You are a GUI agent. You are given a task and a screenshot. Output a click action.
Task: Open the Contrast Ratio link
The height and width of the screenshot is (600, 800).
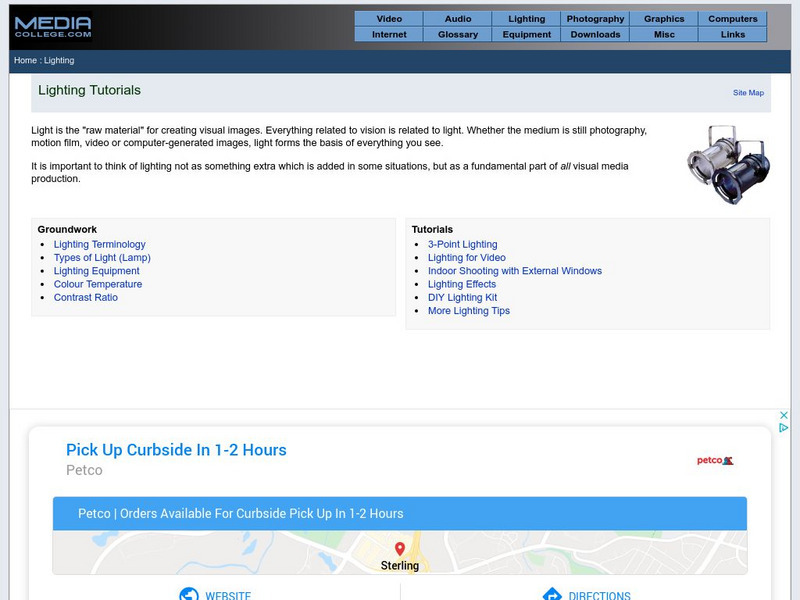click(x=86, y=297)
